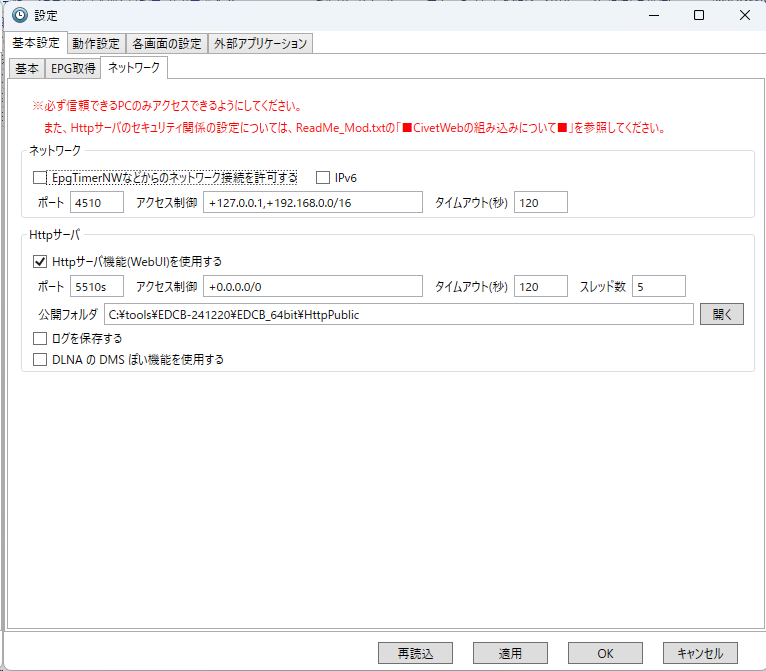Click the 適用 apply button
This screenshot has height=671, width=766.
point(511,653)
